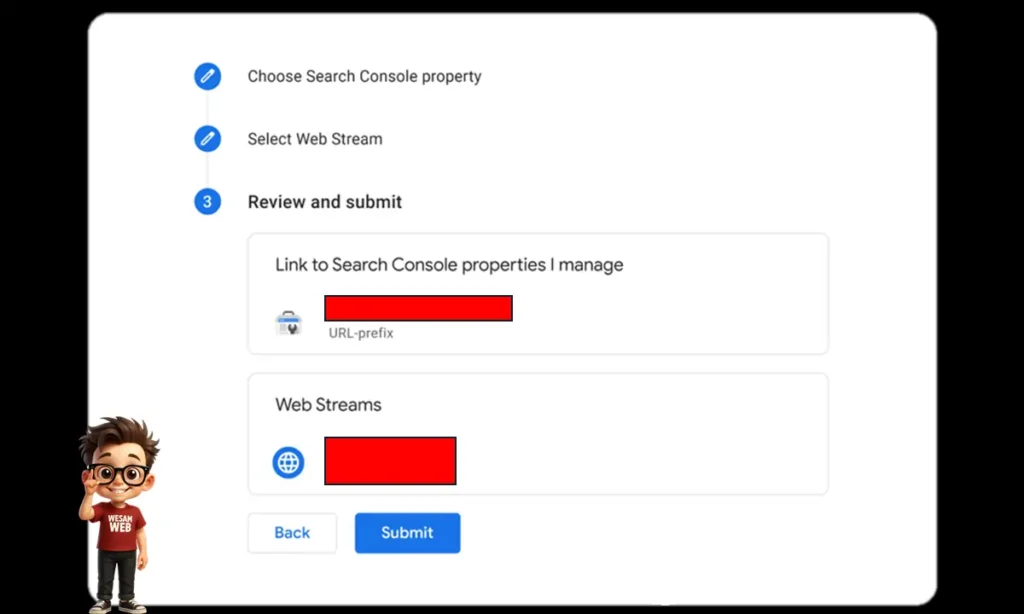Go back using the Back button
The width and height of the screenshot is (1024, 614).
(291, 532)
